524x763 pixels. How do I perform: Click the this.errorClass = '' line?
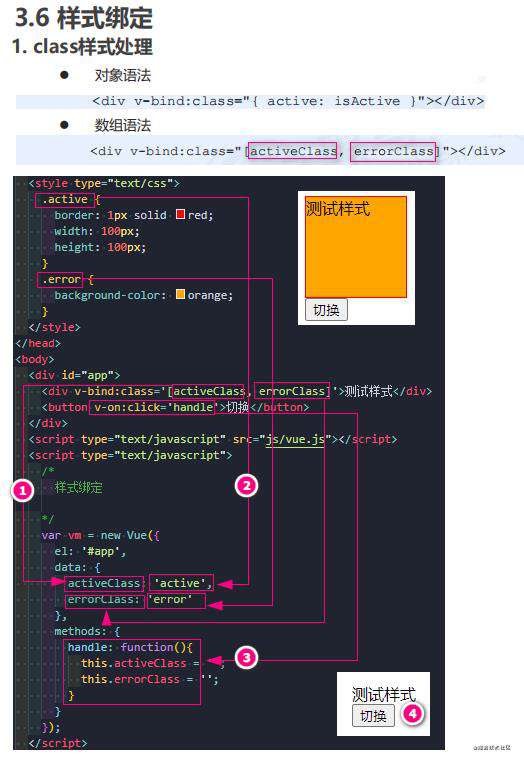[x=150, y=679]
